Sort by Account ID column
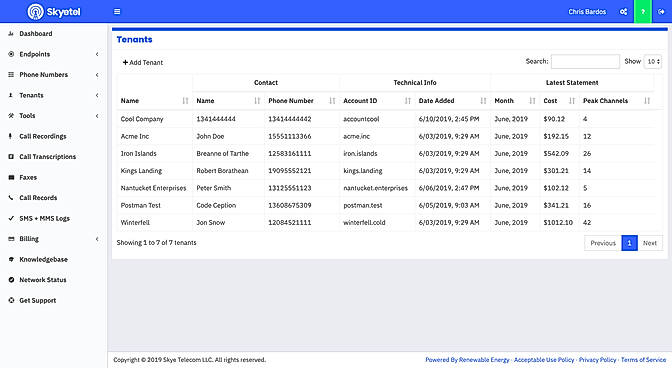Viewport: 672px width, 368px height. (x=408, y=101)
